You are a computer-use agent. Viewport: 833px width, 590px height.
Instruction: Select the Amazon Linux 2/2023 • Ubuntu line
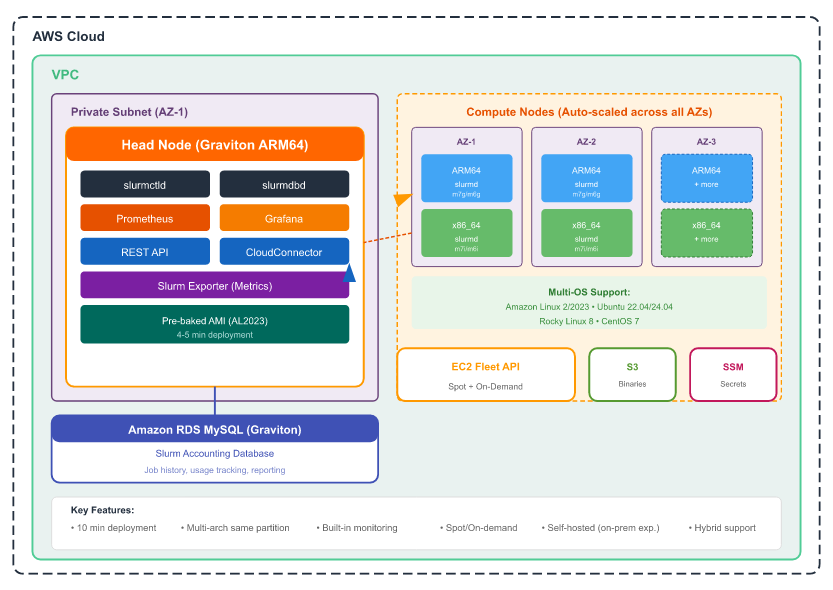point(589,307)
